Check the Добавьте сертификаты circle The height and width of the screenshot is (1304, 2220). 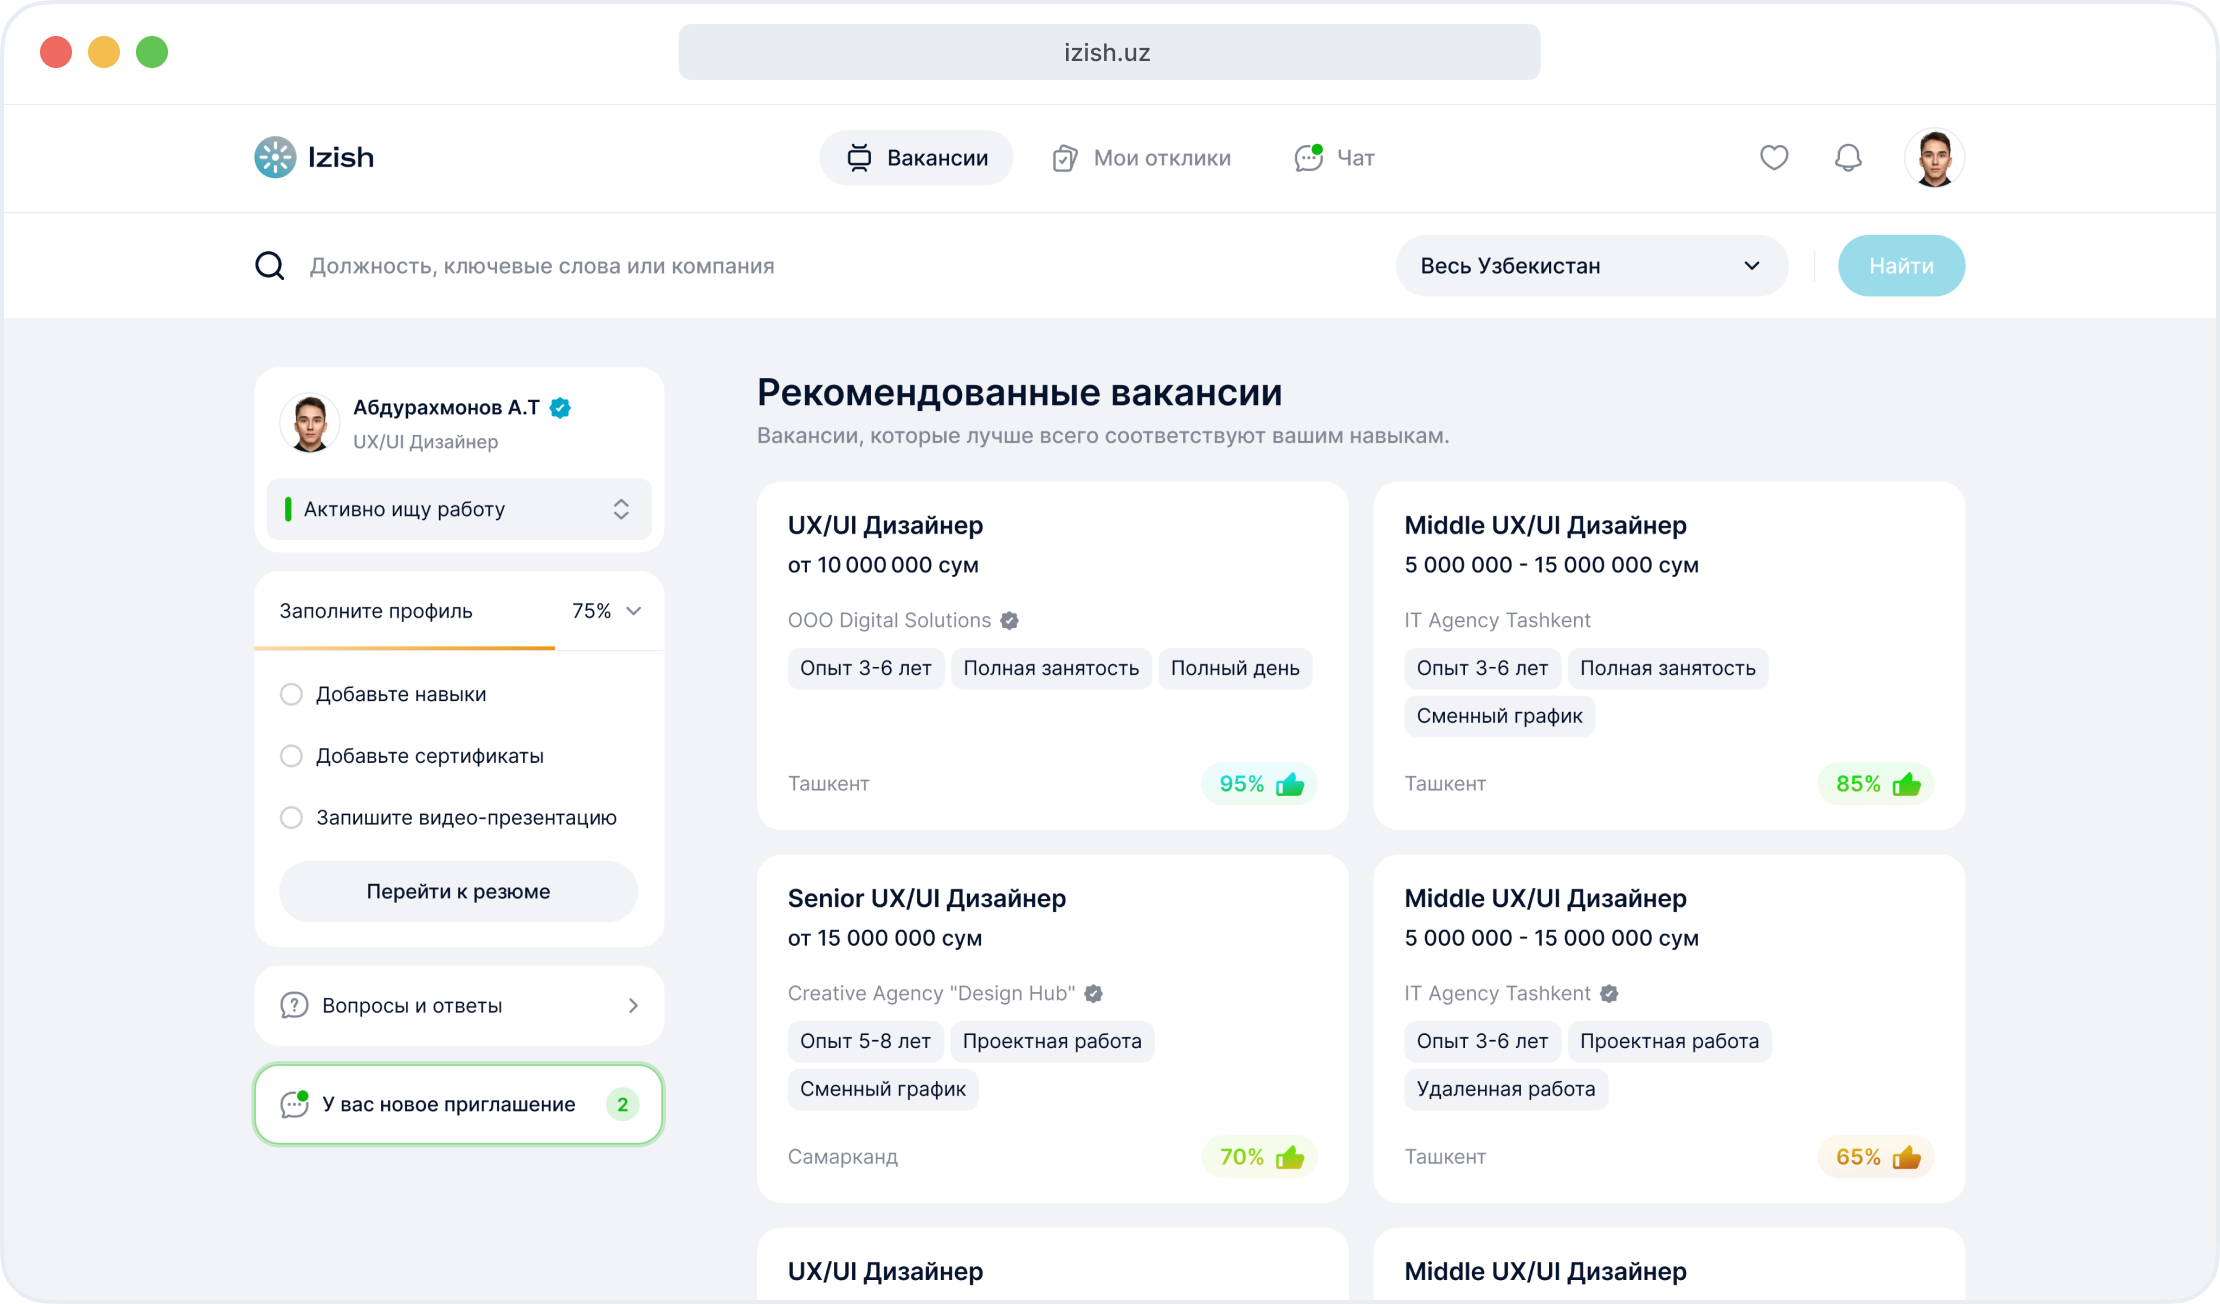tap(291, 756)
